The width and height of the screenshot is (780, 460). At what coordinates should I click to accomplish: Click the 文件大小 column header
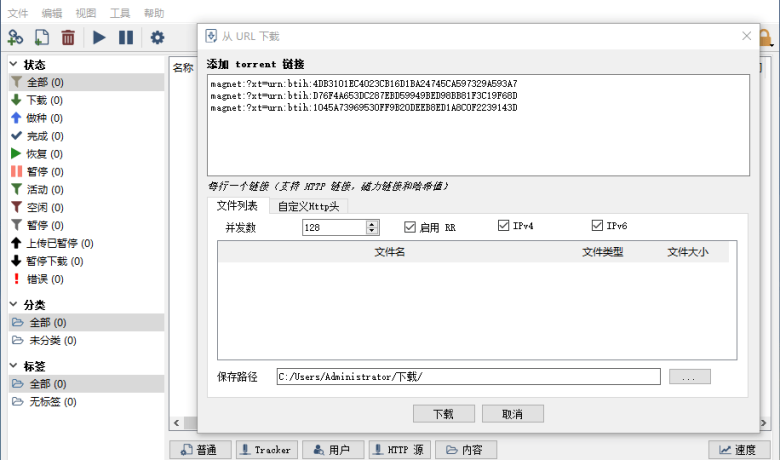[x=687, y=252]
